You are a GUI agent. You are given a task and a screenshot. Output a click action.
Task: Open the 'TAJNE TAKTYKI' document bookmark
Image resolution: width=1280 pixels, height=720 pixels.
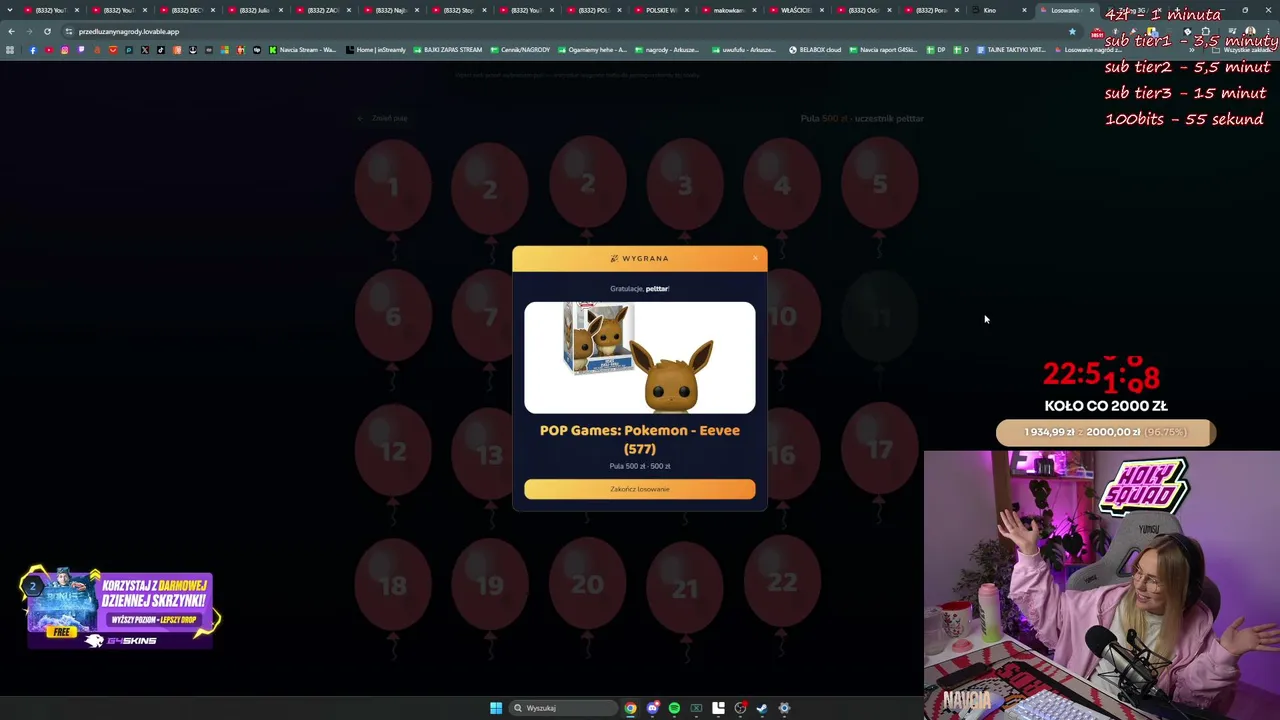(1011, 50)
